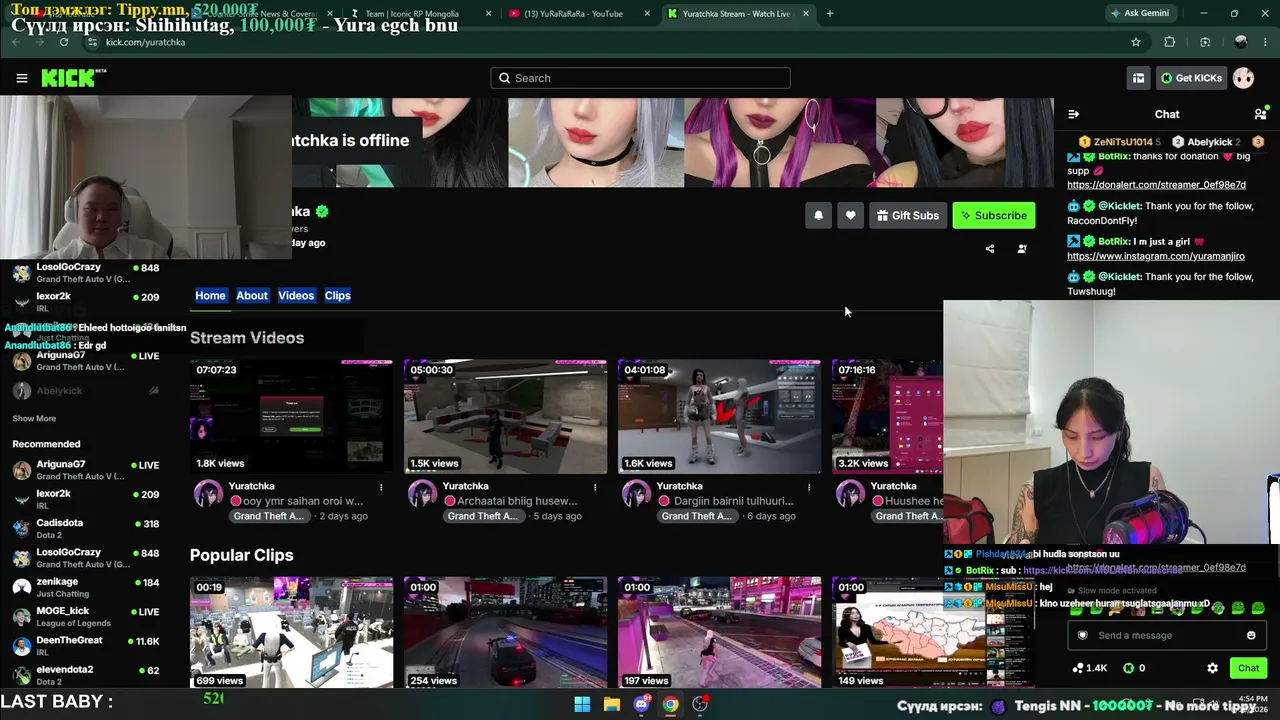Open a new browser tab
This screenshot has height=720, width=1280.
[x=829, y=13]
